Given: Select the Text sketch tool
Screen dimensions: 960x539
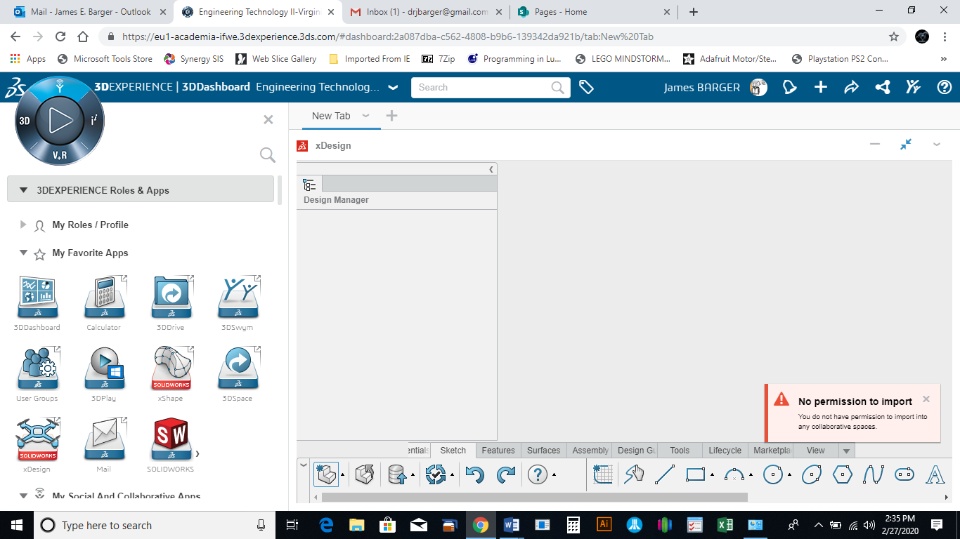Looking at the screenshot, I should click(935, 475).
